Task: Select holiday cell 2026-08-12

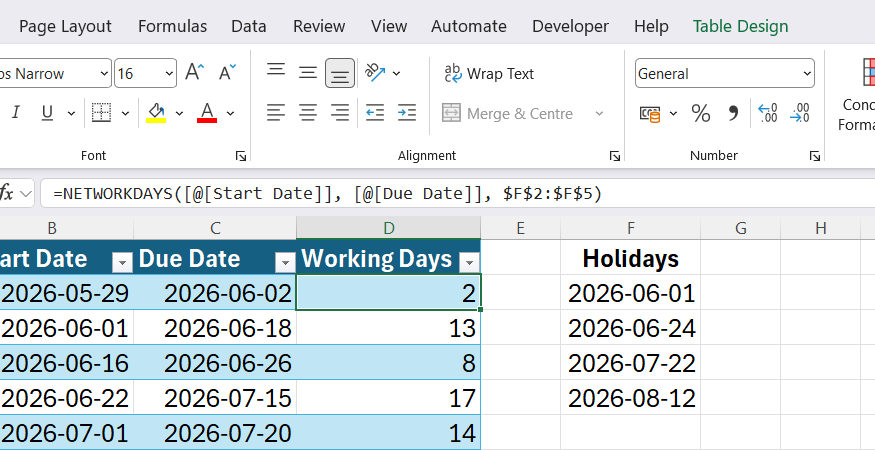Action: [x=631, y=398]
